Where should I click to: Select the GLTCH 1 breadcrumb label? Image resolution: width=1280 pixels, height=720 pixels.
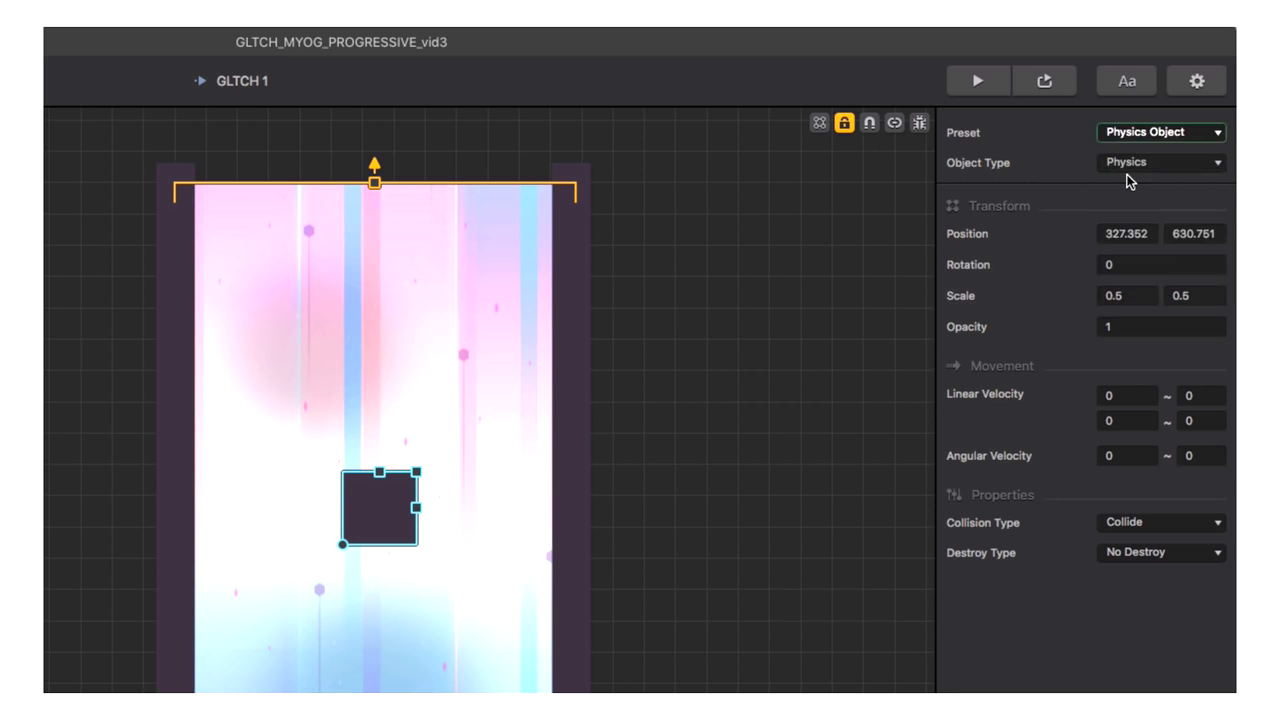pos(242,81)
